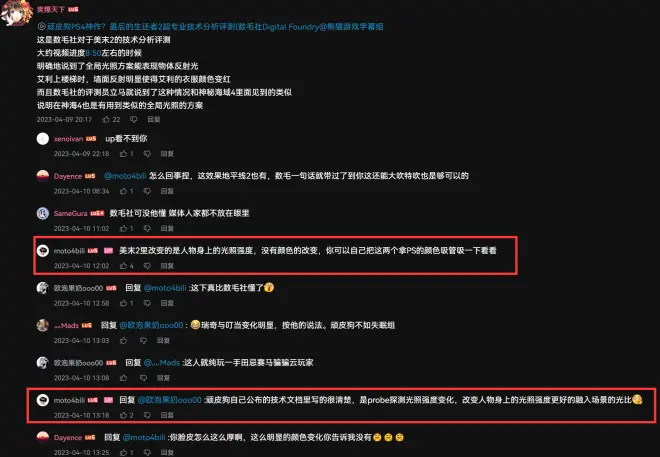Screen dimensions: 660x457
Task: Reply to the top-level comment
Action: (x=154, y=120)
